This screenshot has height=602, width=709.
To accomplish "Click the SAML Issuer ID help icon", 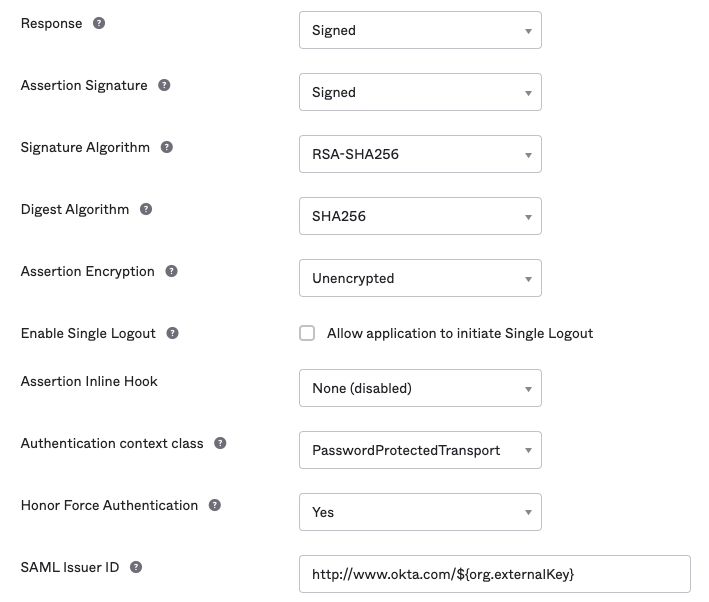I will coord(136,567).
